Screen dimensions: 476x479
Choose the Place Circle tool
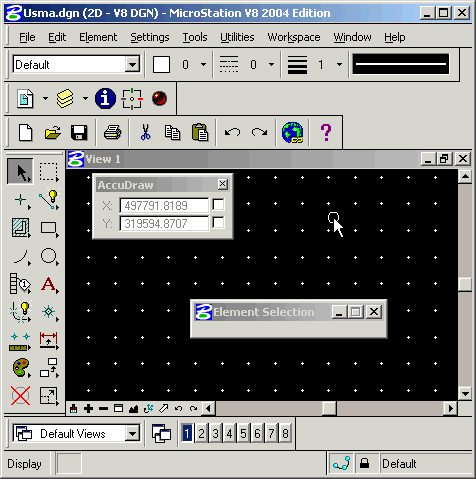(x=49, y=257)
